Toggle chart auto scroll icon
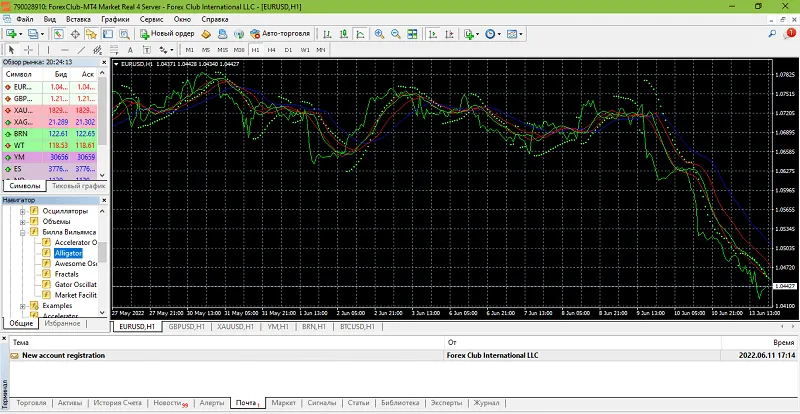 point(433,34)
